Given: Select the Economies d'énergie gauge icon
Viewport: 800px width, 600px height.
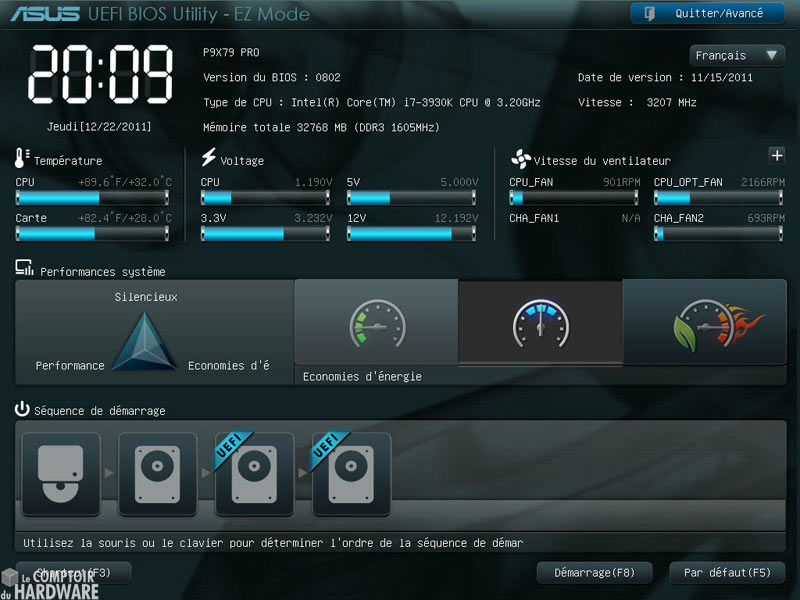Looking at the screenshot, I should pos(376,322).
